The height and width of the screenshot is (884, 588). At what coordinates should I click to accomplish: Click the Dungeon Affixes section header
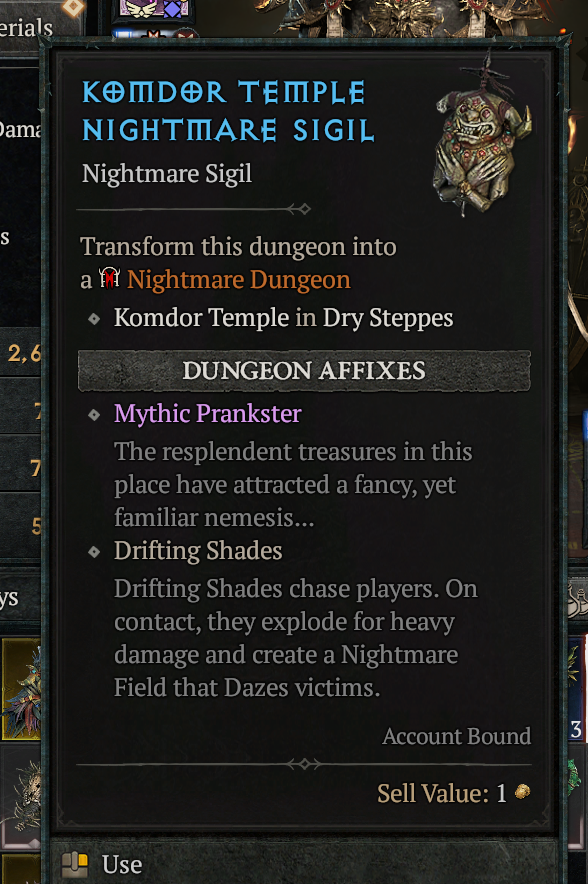click(304, 370)
